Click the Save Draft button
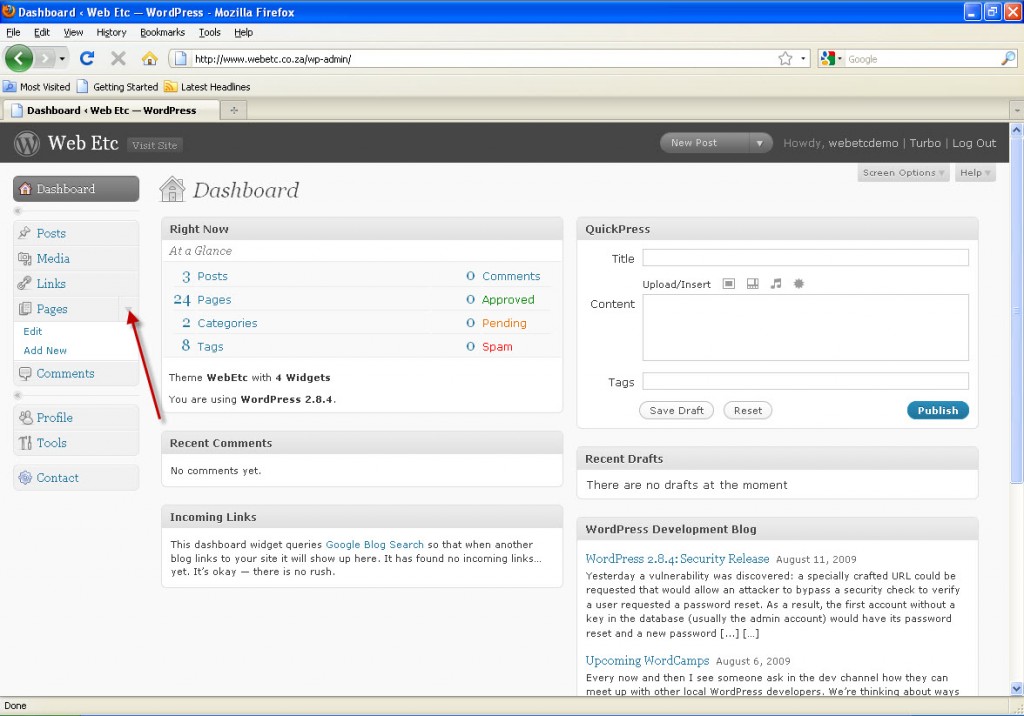Image resolution: width=1024 pixels, height=716 pixels. coord(676,410)
